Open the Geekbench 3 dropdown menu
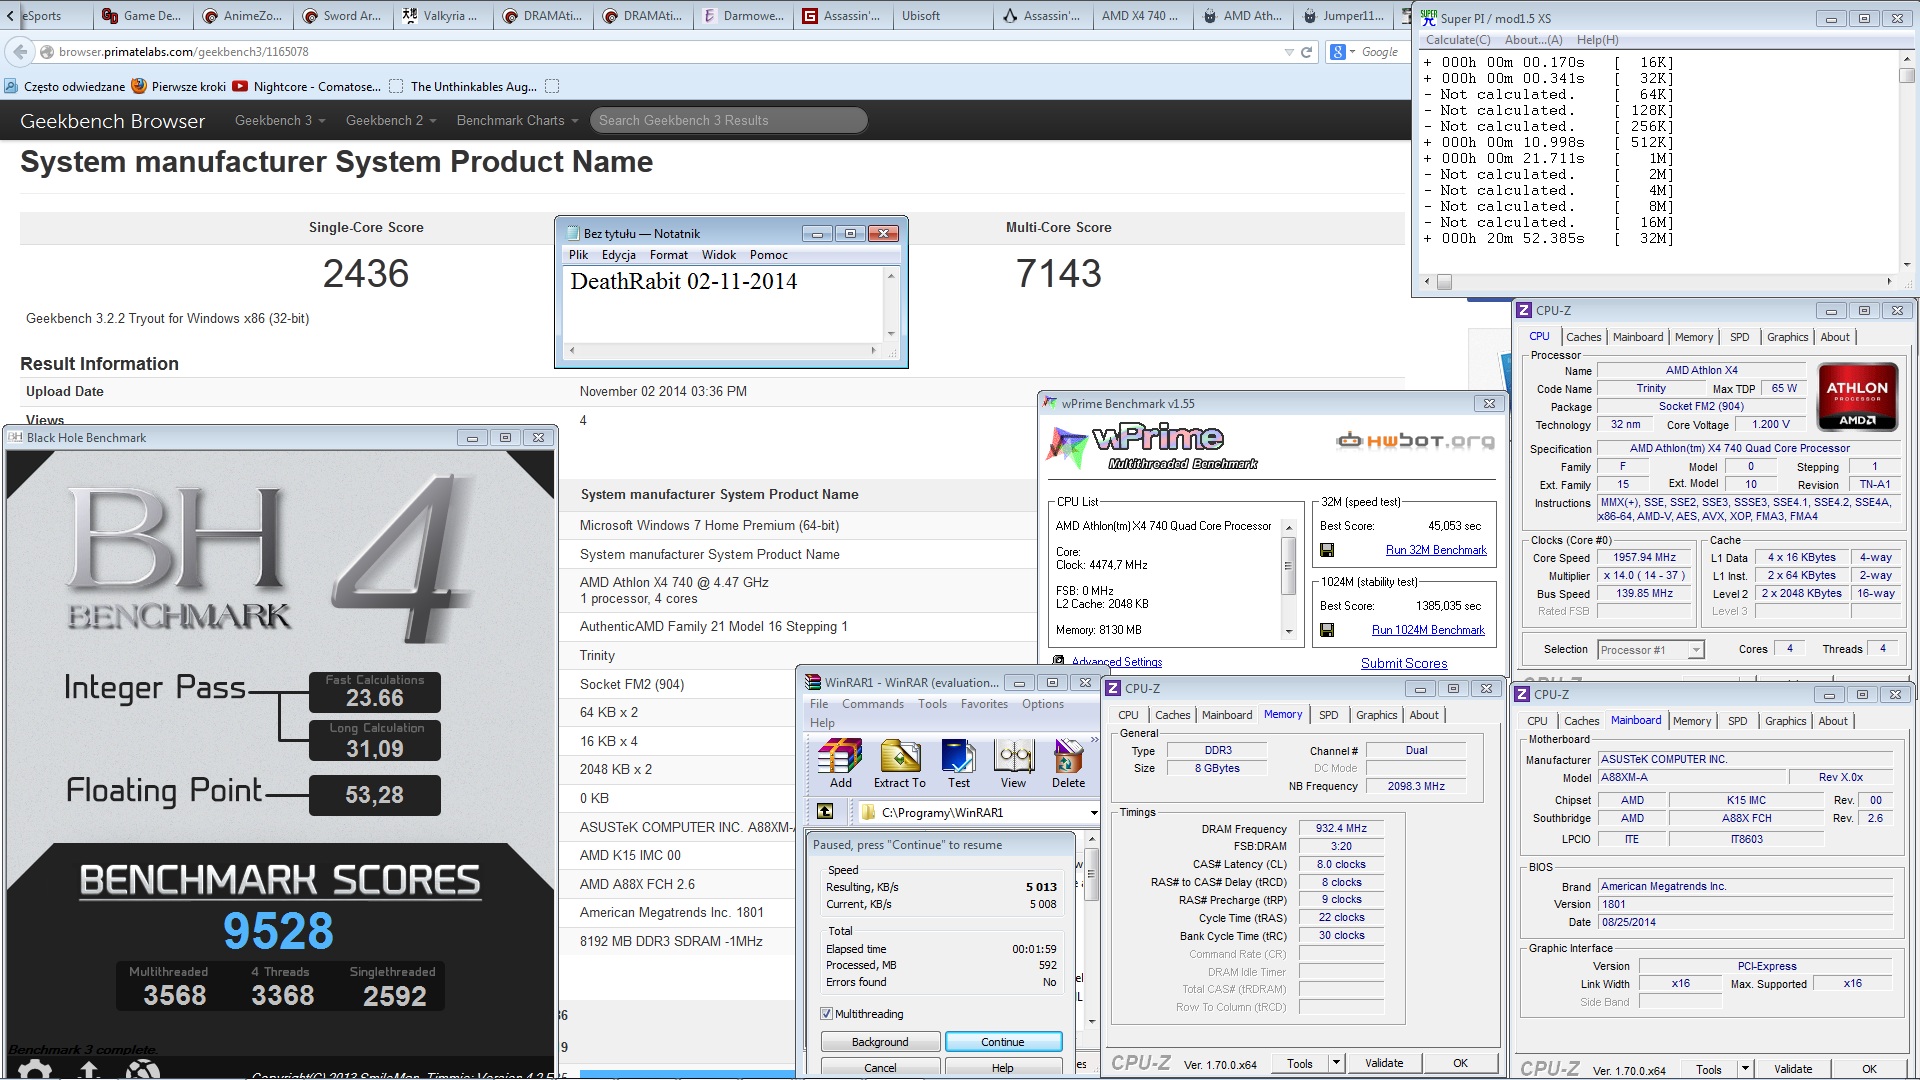 point(280,120)
